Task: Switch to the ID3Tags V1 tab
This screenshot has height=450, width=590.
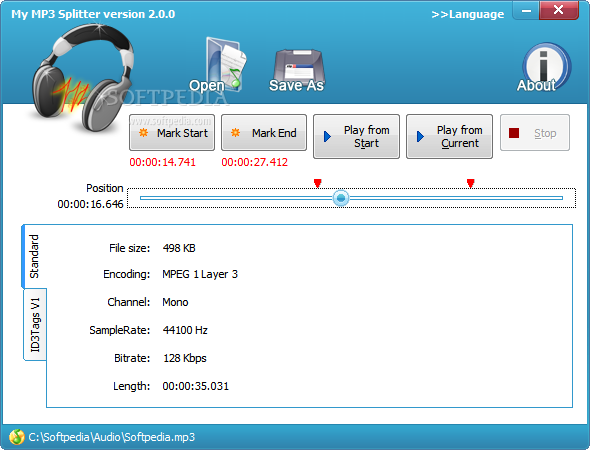Action: (x=35, y=324)
